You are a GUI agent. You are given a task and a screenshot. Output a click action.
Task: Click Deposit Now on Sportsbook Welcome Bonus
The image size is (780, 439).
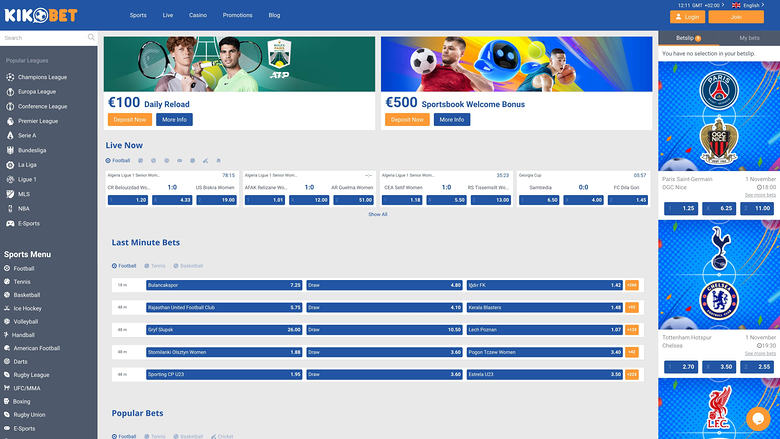pos(407,119)
